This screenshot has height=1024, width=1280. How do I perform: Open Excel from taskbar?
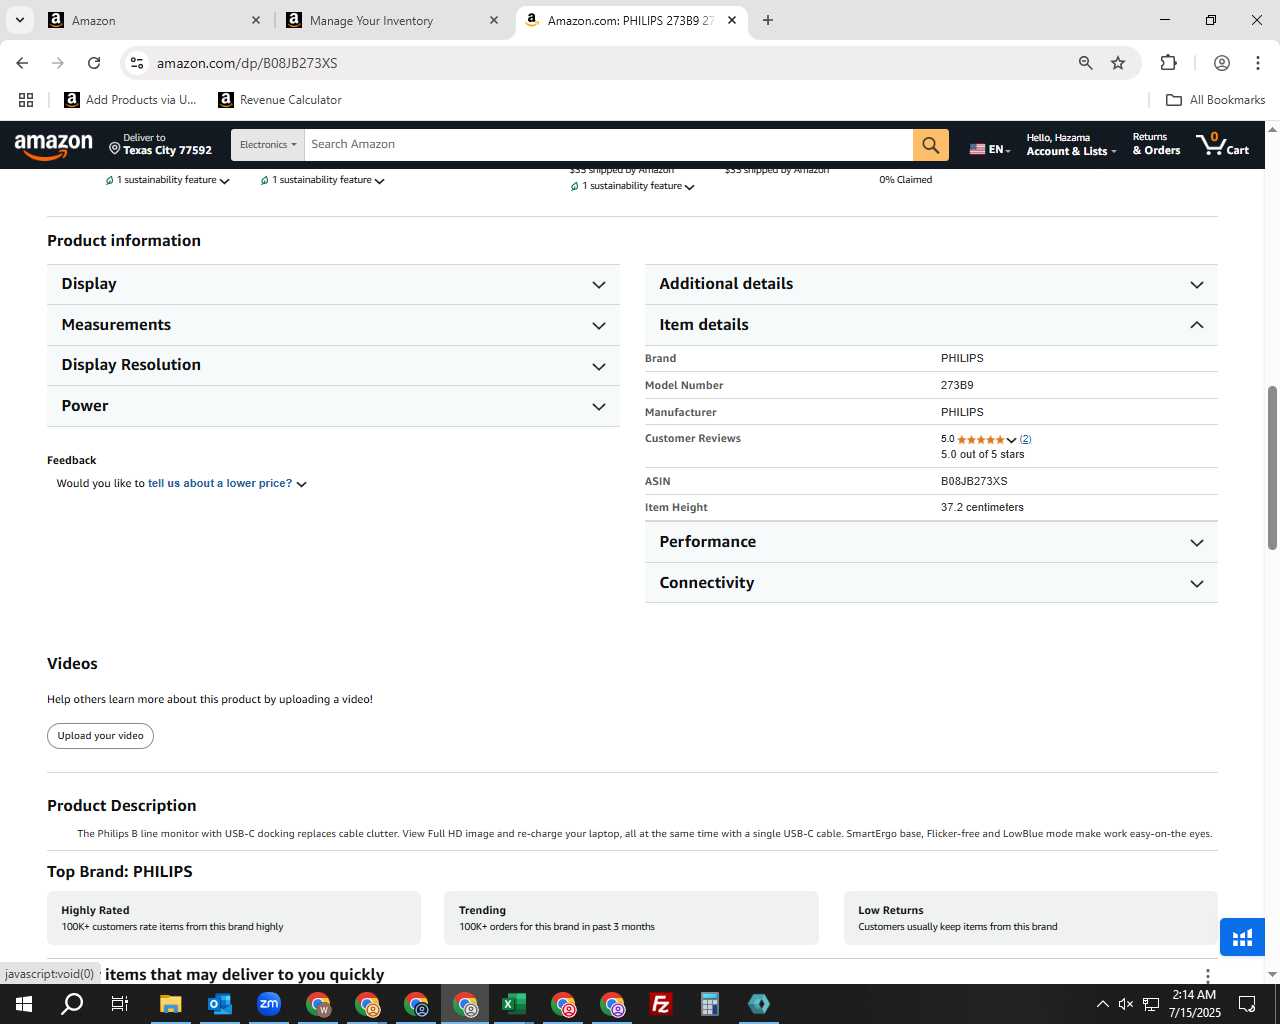(x=514, y=1004)
